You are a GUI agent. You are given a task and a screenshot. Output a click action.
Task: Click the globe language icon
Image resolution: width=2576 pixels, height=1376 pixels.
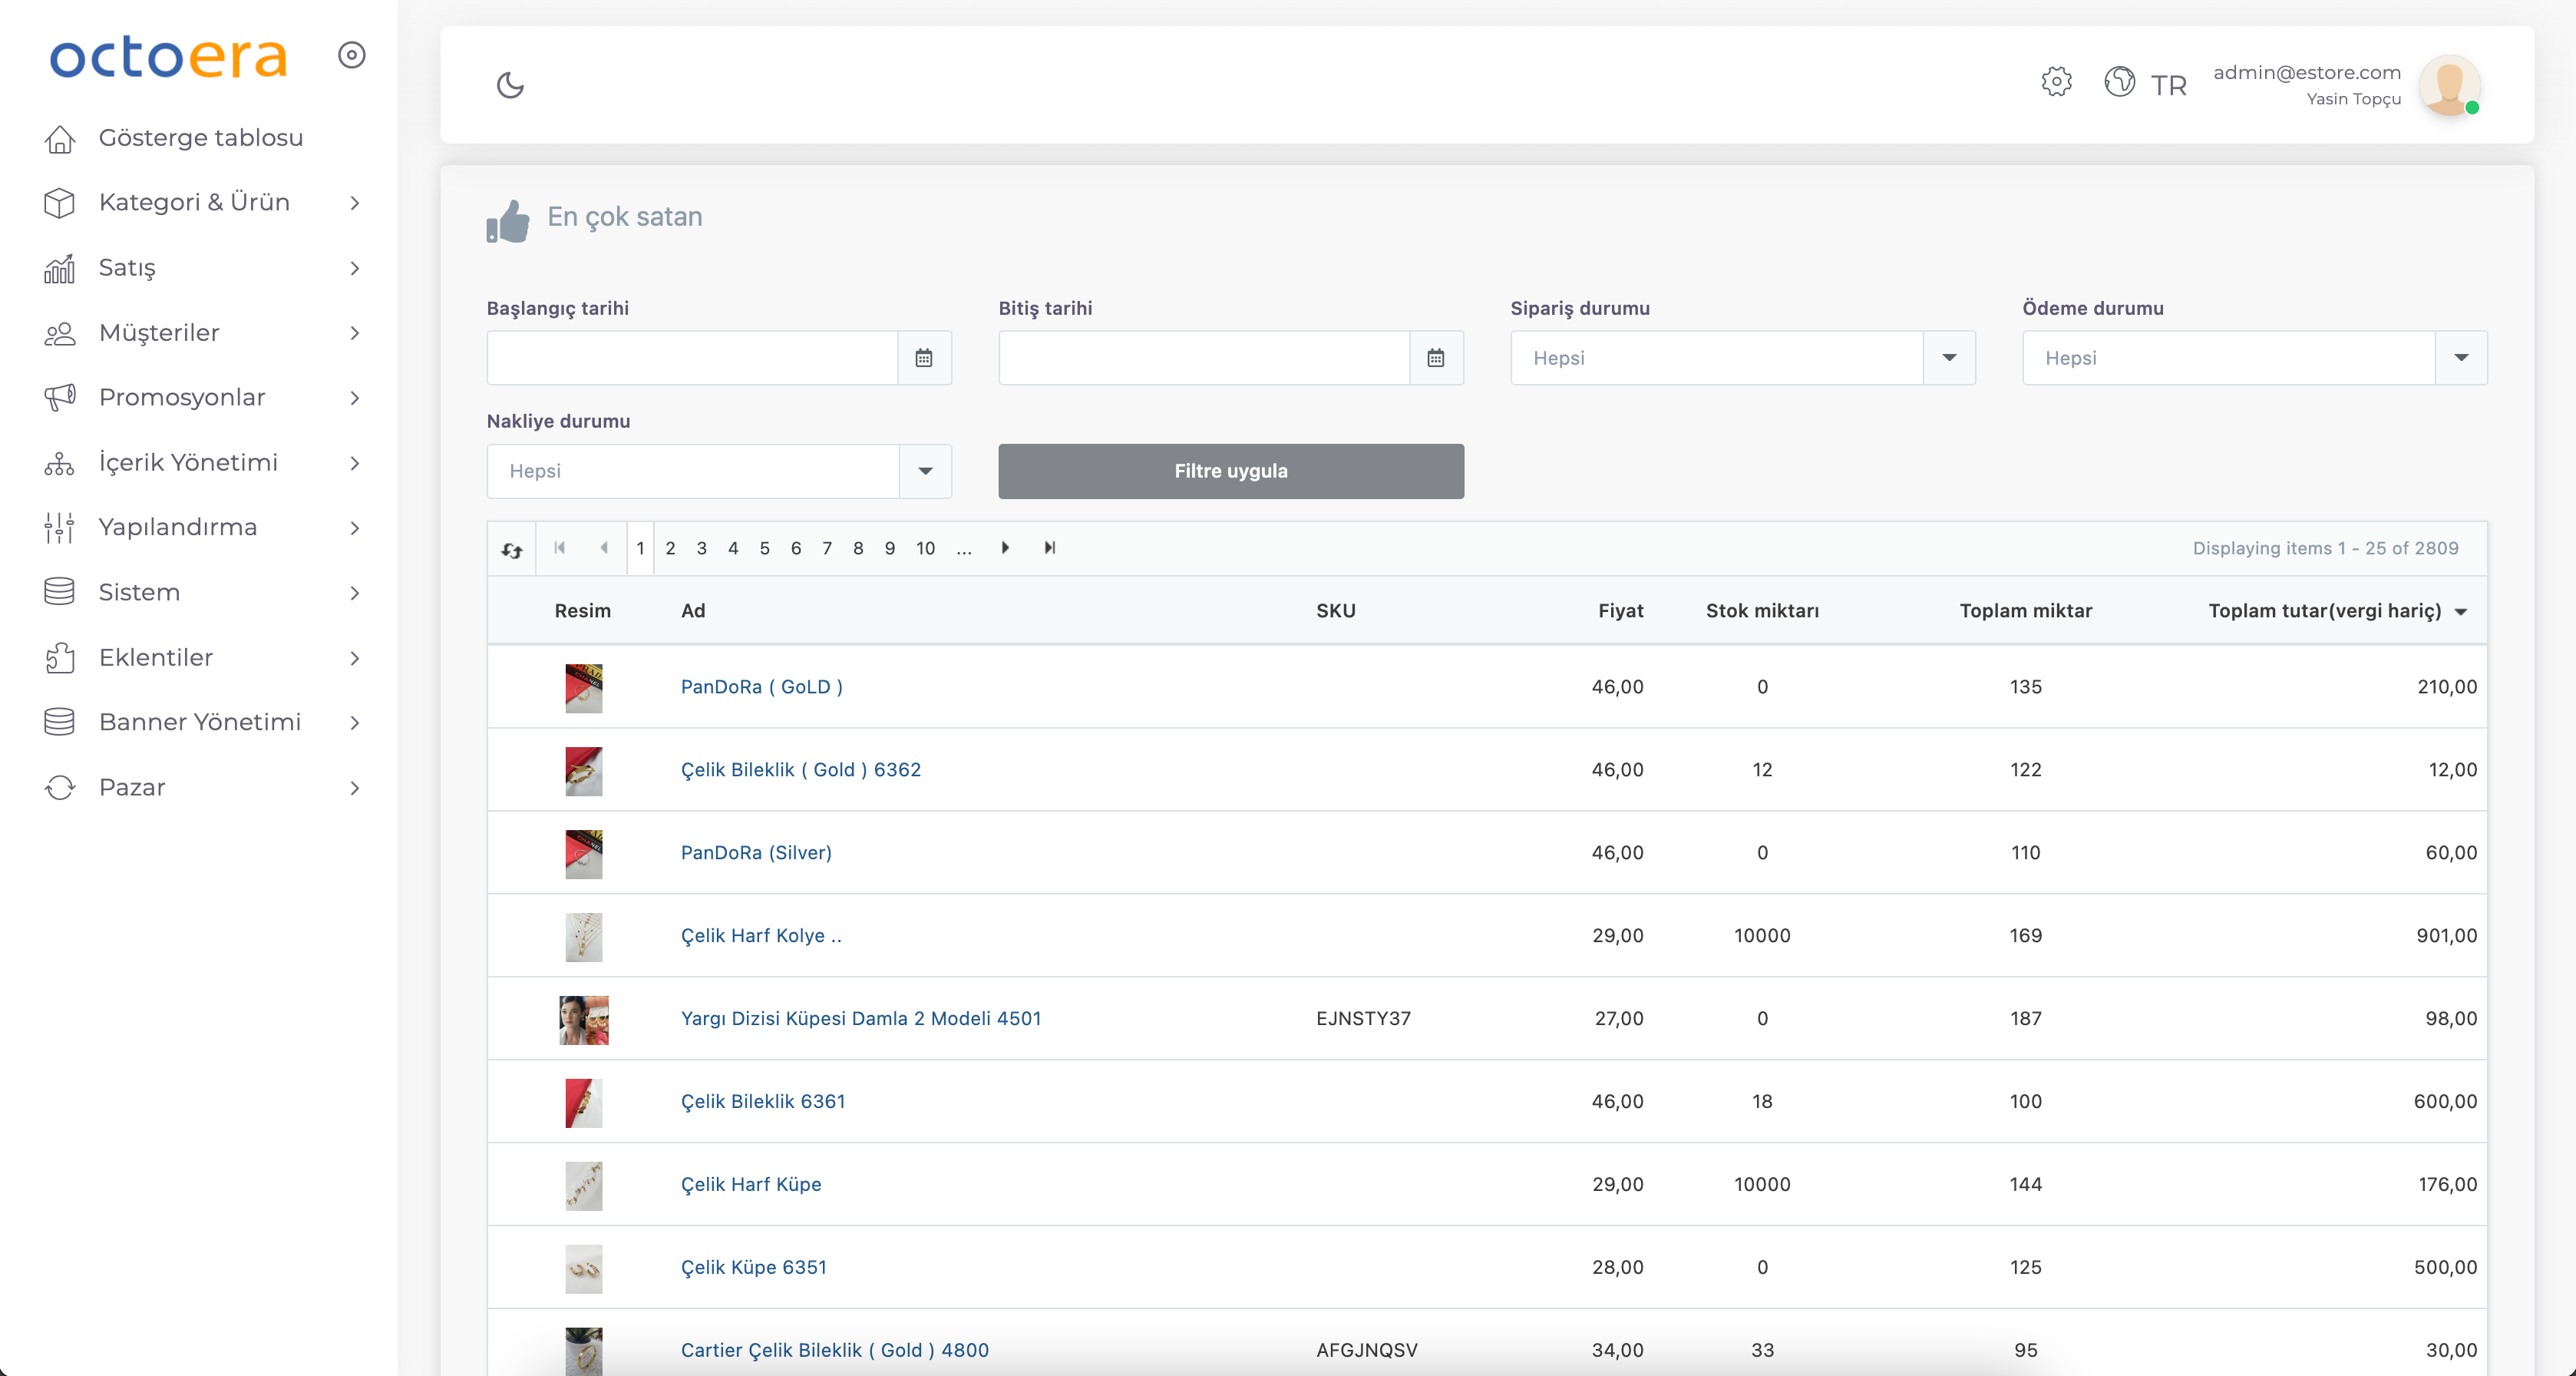tap(2119, 82)
